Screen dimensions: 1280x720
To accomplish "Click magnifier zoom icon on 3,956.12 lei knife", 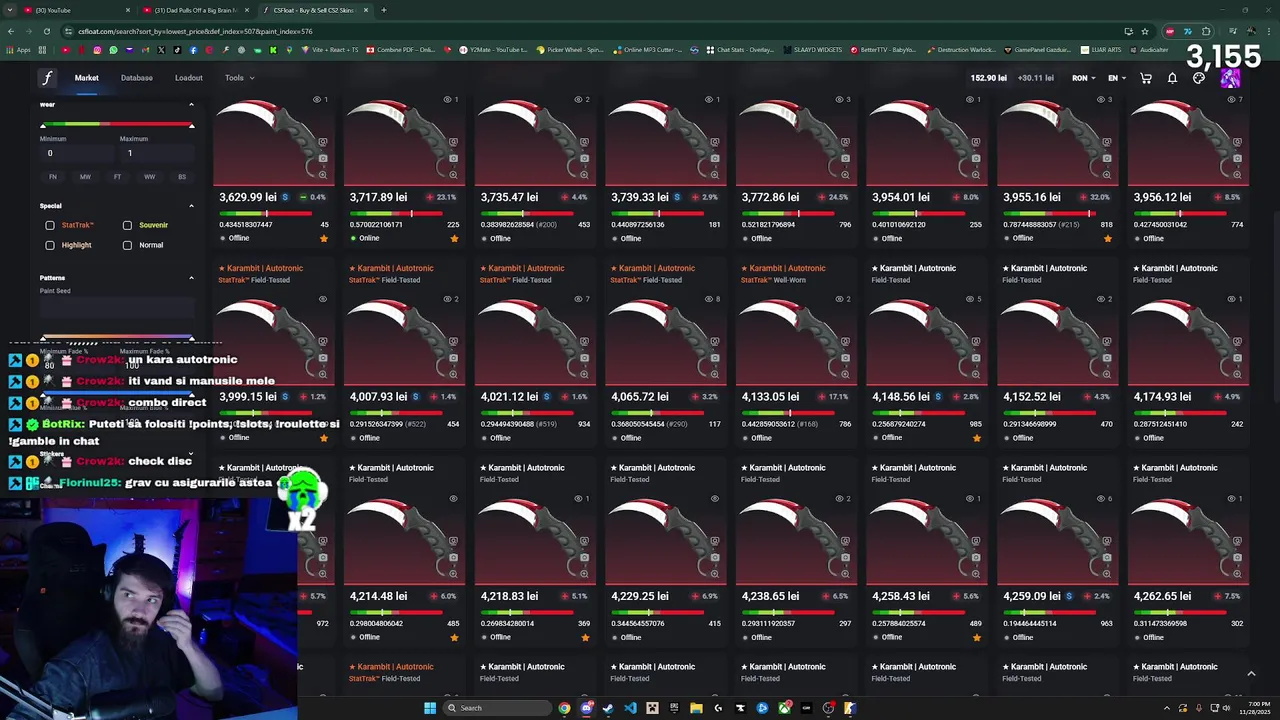I will (1237, 175).
